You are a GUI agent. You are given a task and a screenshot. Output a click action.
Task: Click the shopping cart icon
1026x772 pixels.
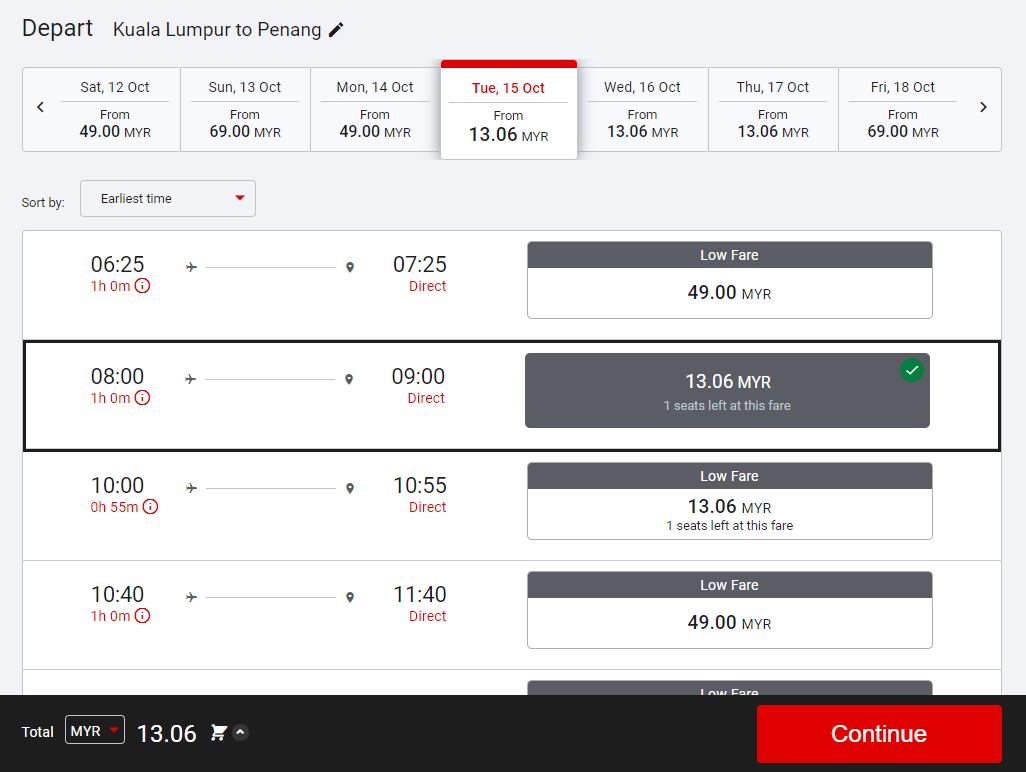(219, 733)
